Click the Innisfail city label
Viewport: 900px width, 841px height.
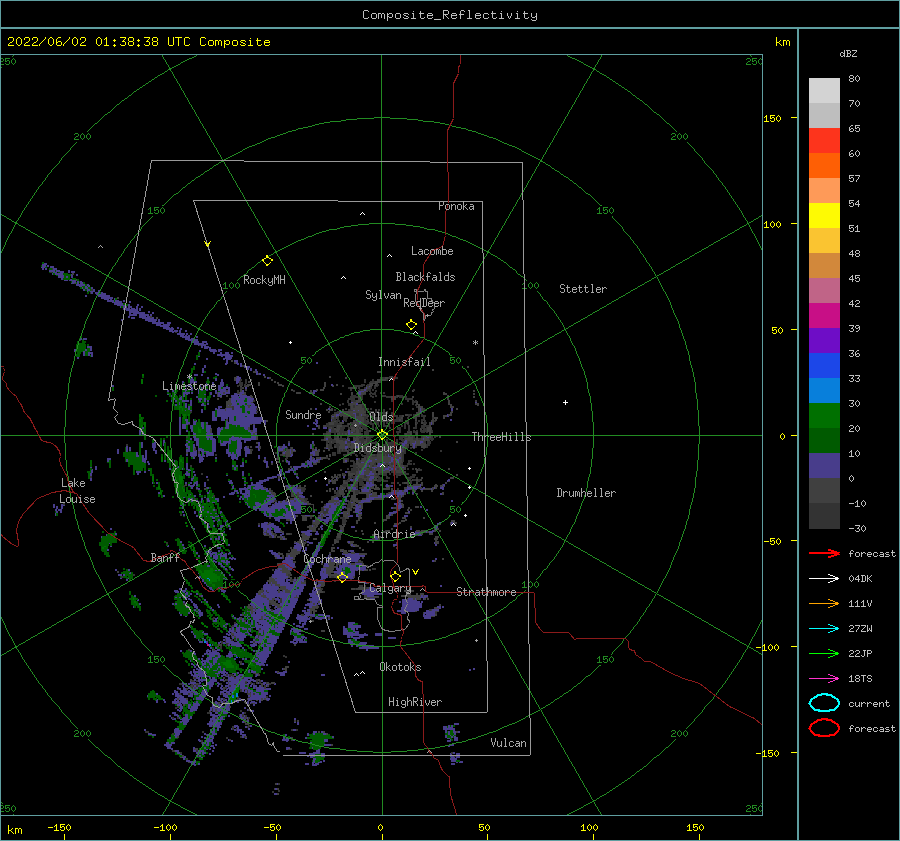point(404,362)
